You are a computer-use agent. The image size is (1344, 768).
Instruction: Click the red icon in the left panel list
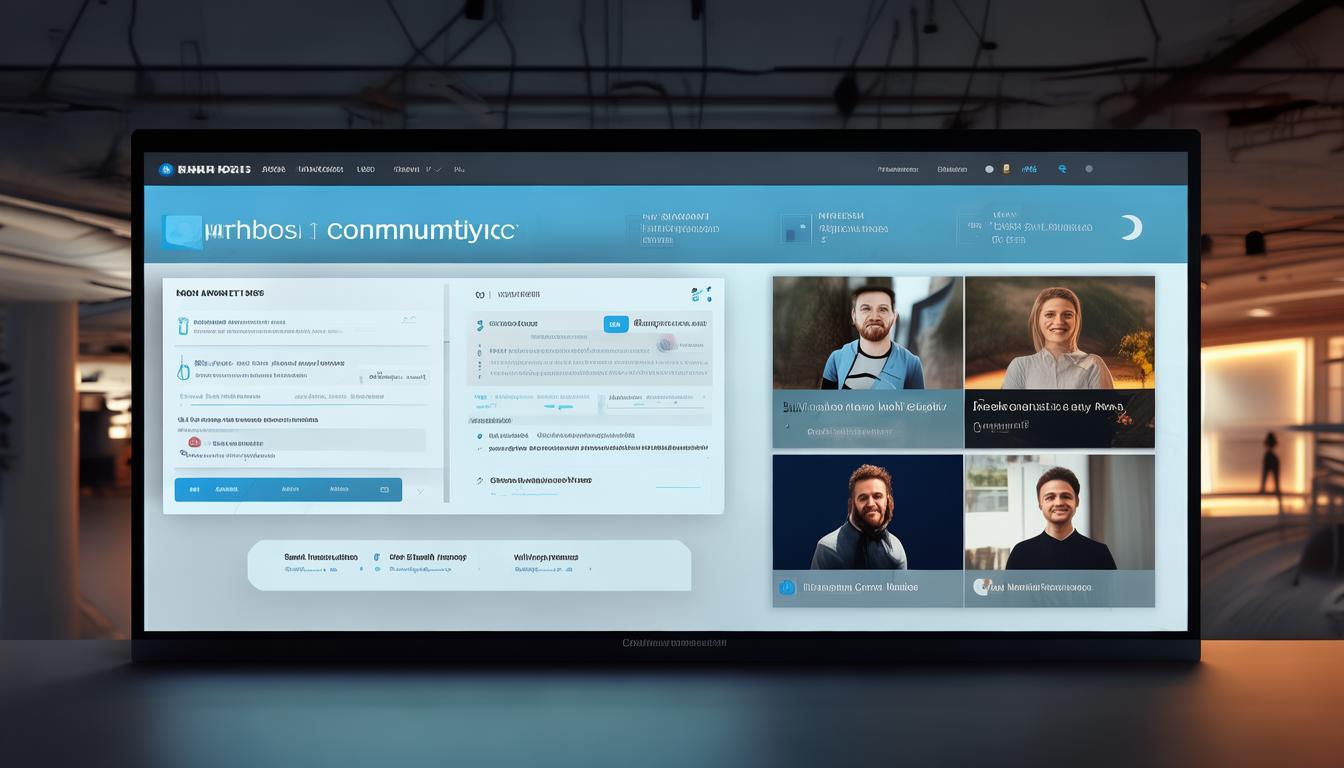[x=194, y=442]
